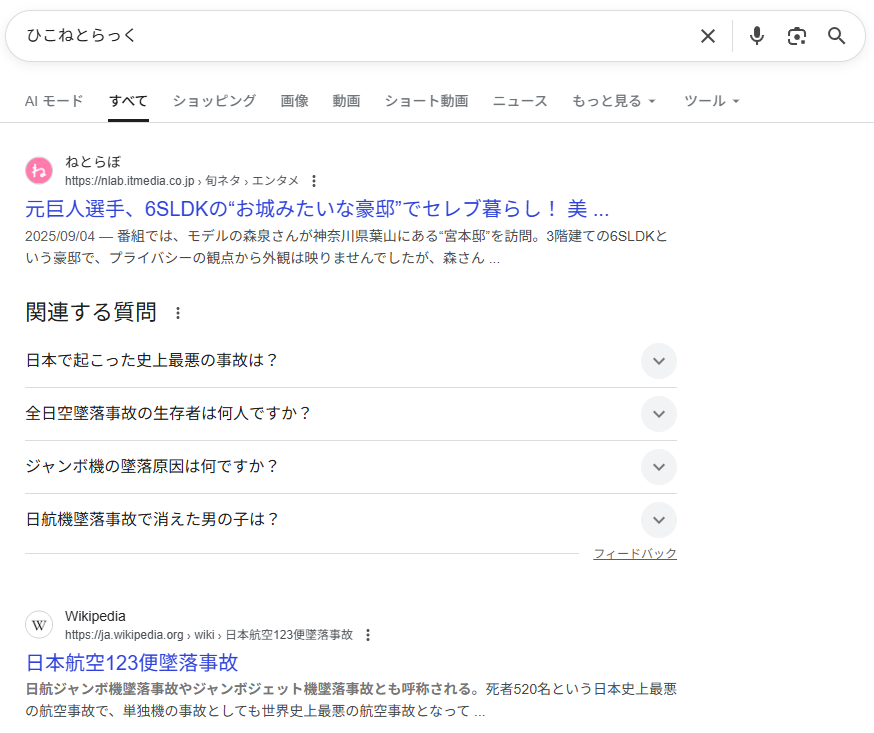Viewport: 874px width, 733px height.
Task: Switch to the ニュース tab
Action: tap(520, 101)
